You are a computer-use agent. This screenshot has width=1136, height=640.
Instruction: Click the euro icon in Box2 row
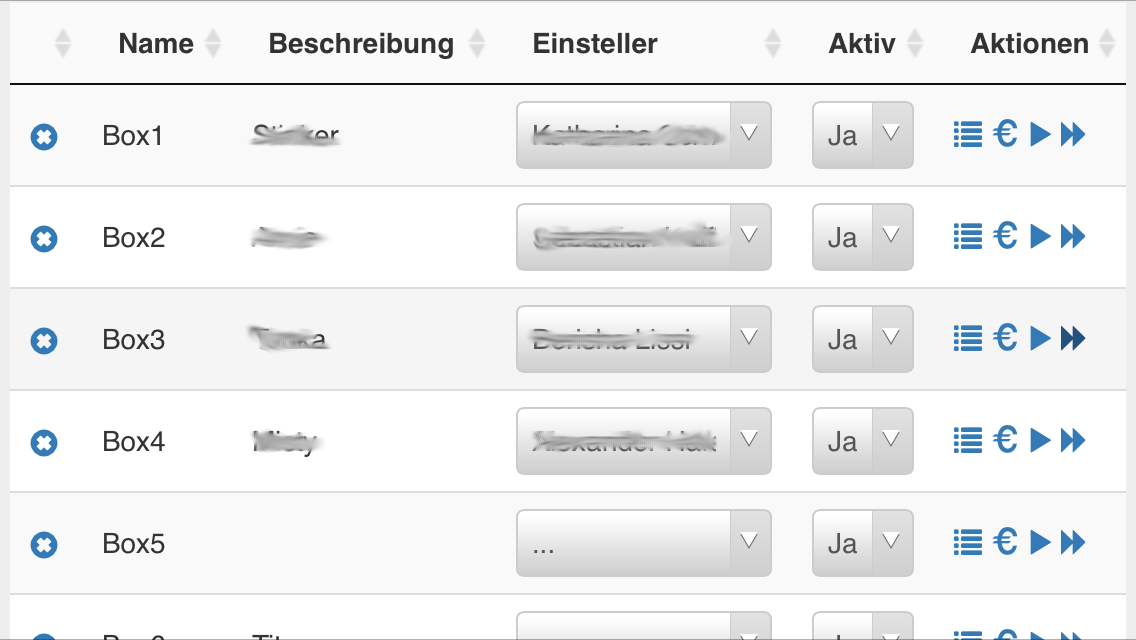(1006, 236)
